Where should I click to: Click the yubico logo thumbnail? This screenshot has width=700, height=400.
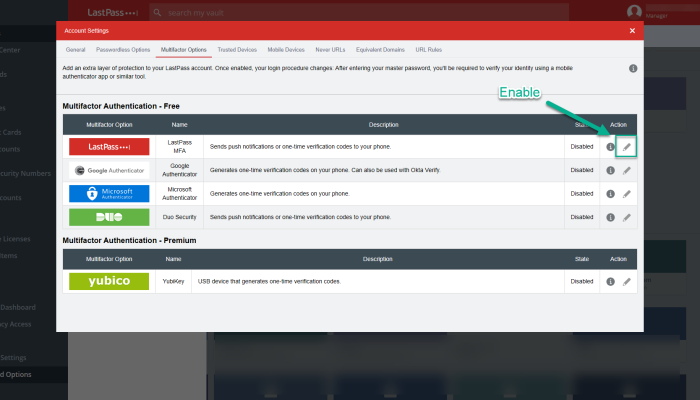[x=109, y=281]
